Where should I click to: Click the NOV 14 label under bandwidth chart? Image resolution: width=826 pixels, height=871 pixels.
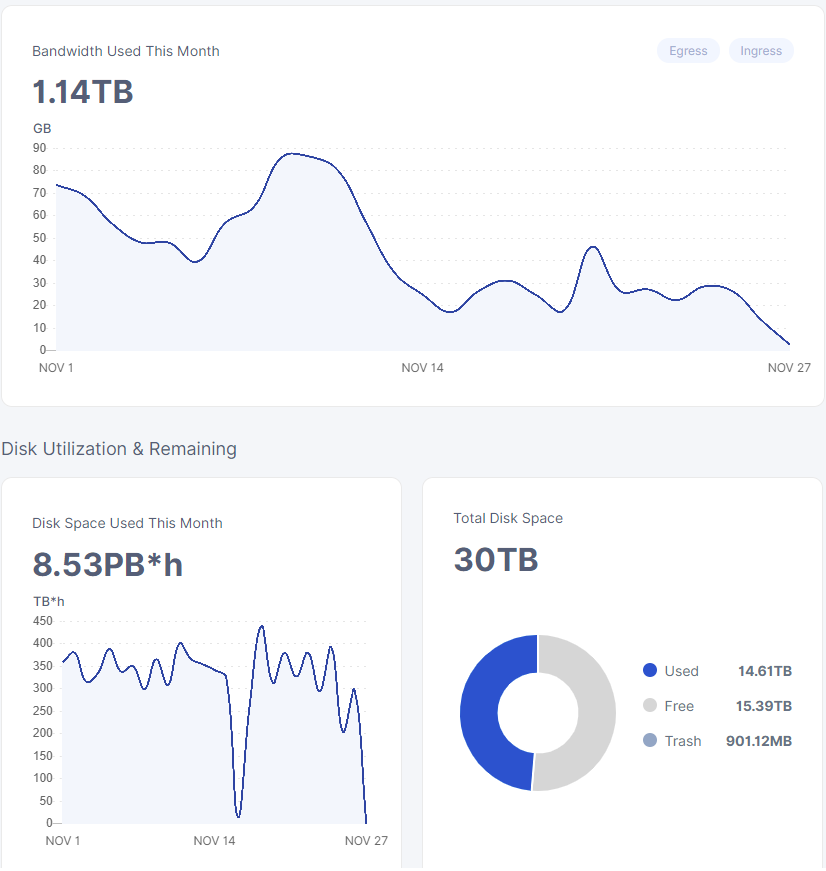click(422, 368)
